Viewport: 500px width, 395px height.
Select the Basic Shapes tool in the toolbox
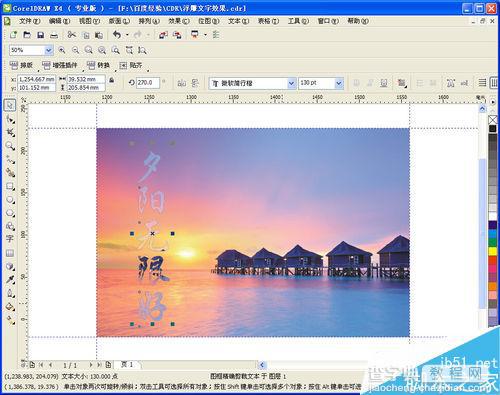(10, 226)
